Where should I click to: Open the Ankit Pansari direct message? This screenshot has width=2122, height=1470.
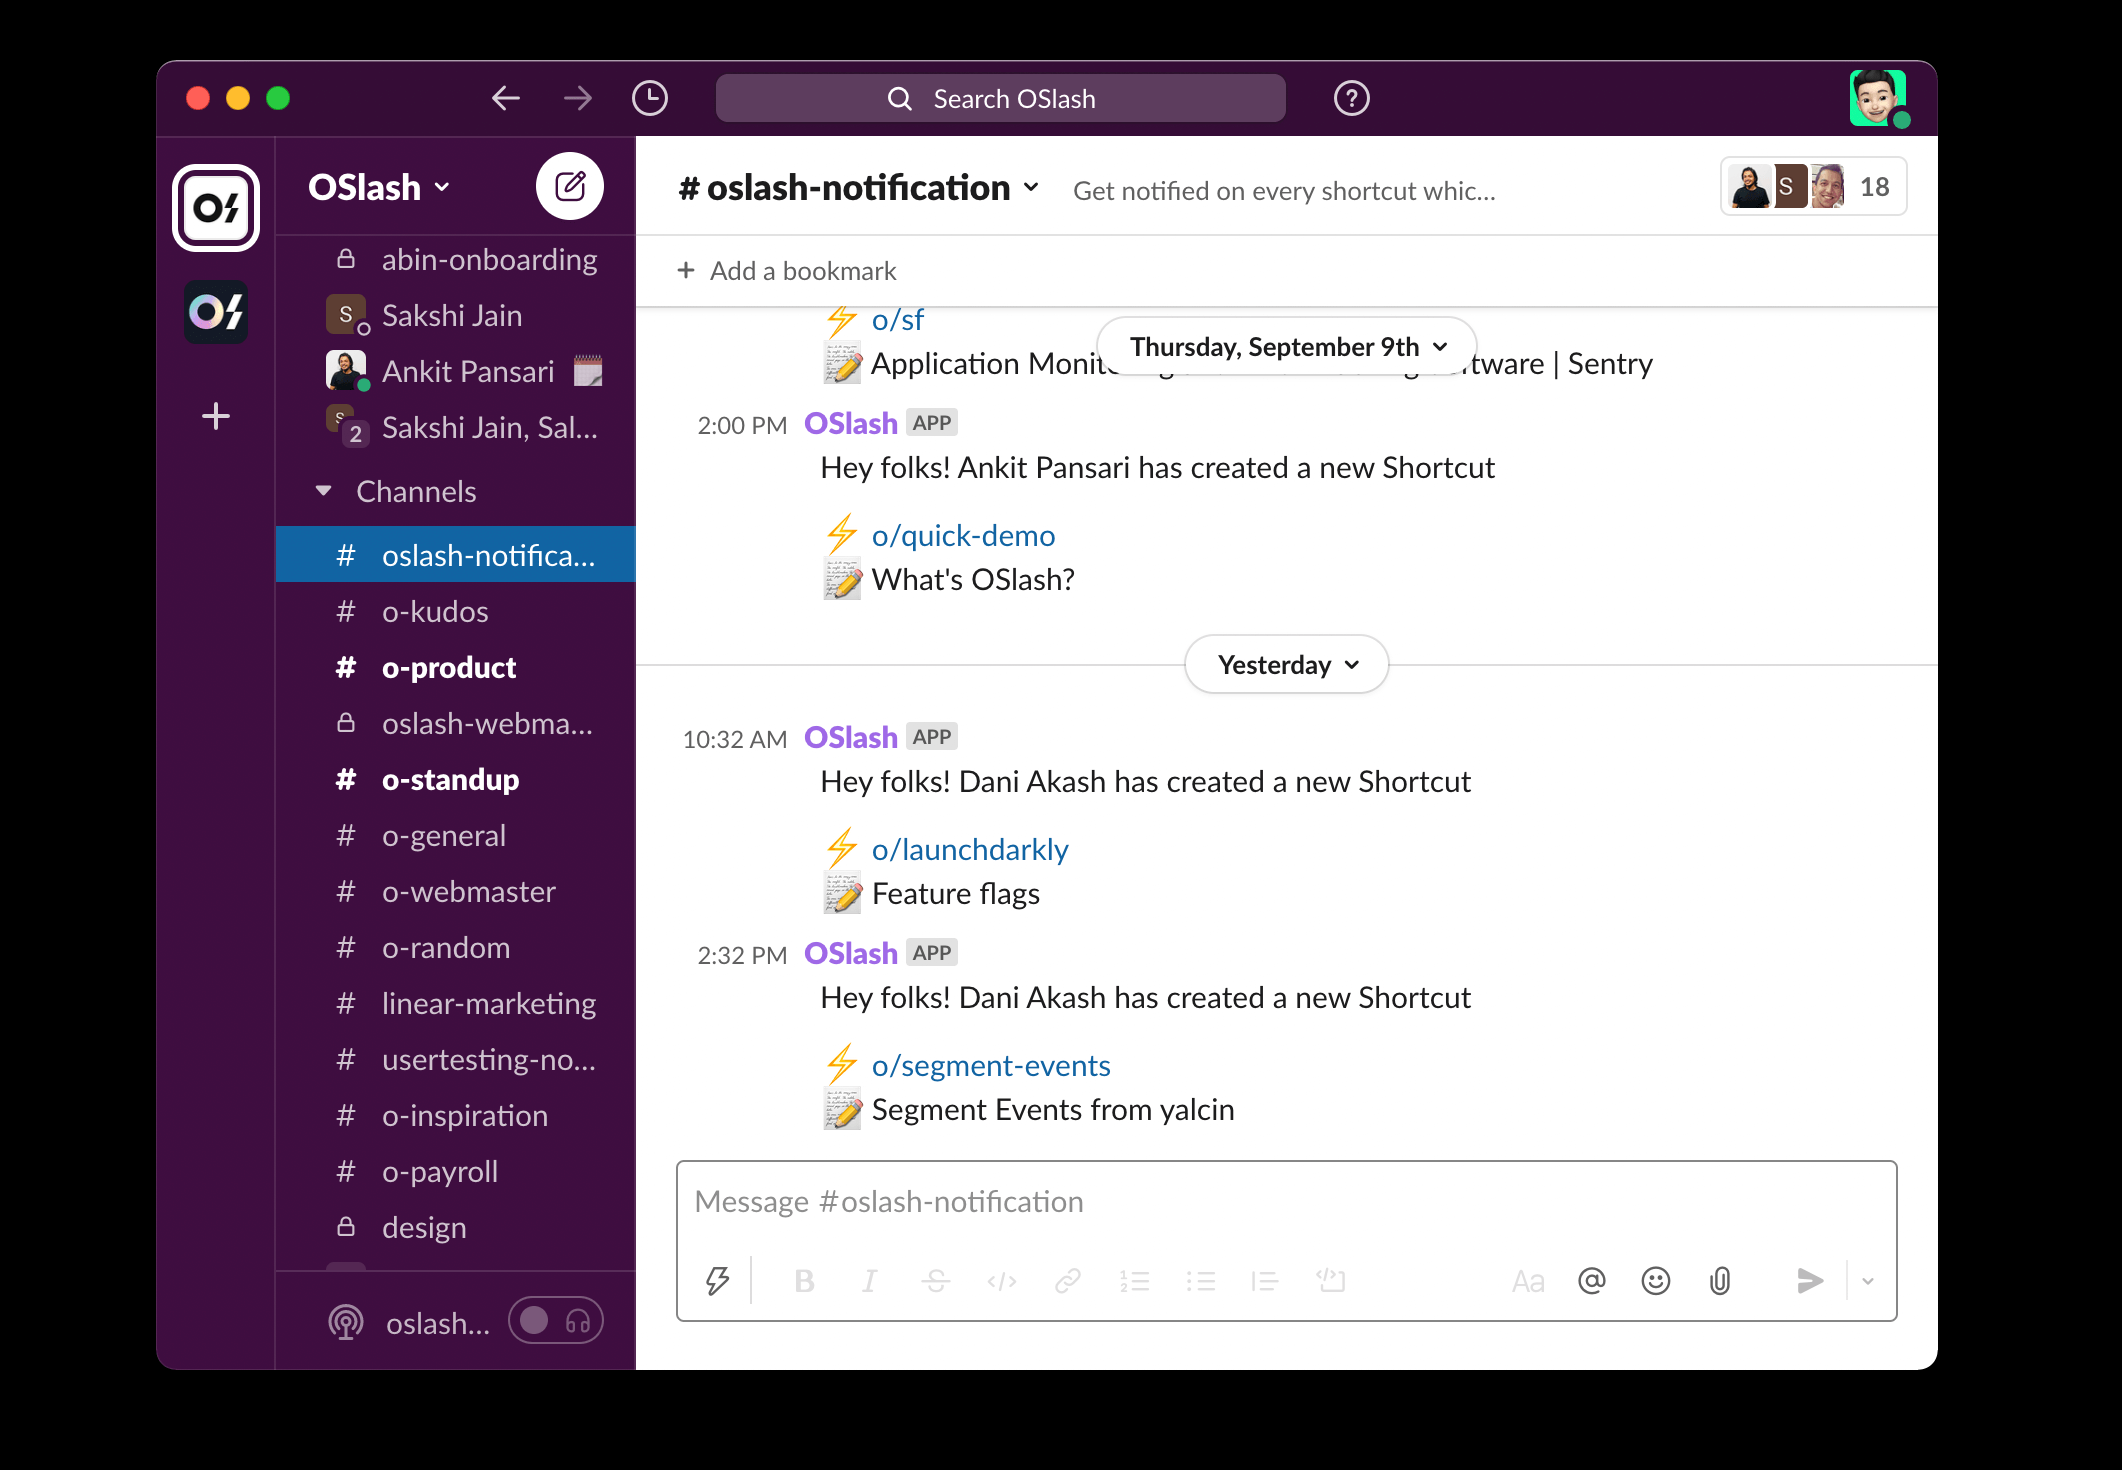pyautogui.click(x=456, y=372)
